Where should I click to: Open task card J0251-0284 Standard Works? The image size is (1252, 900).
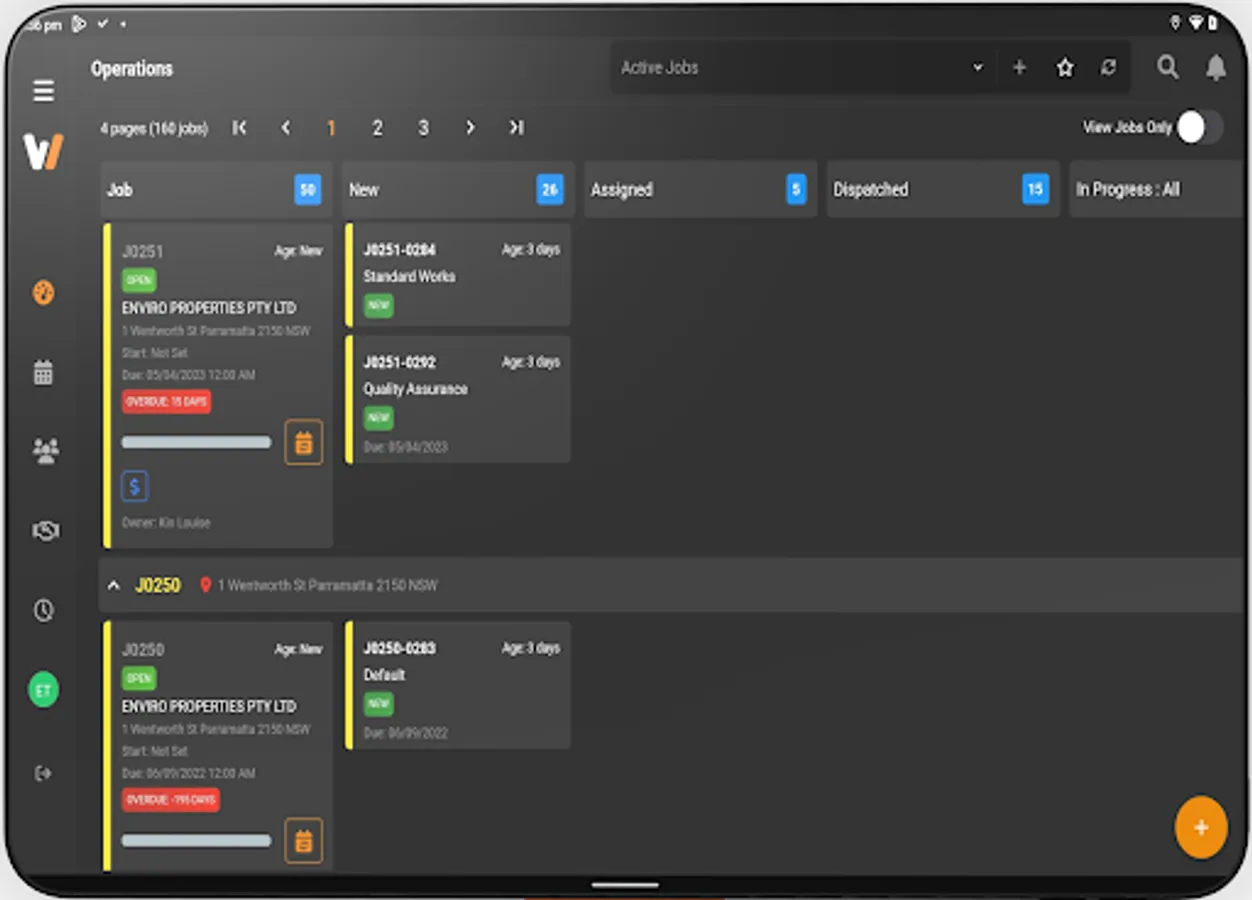click(x=458, y=275)
